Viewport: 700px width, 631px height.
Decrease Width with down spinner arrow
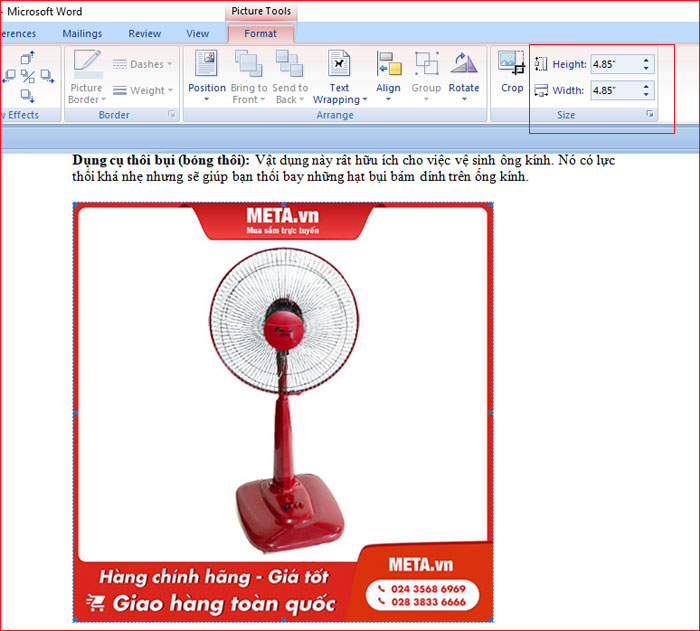click(646, 94)
